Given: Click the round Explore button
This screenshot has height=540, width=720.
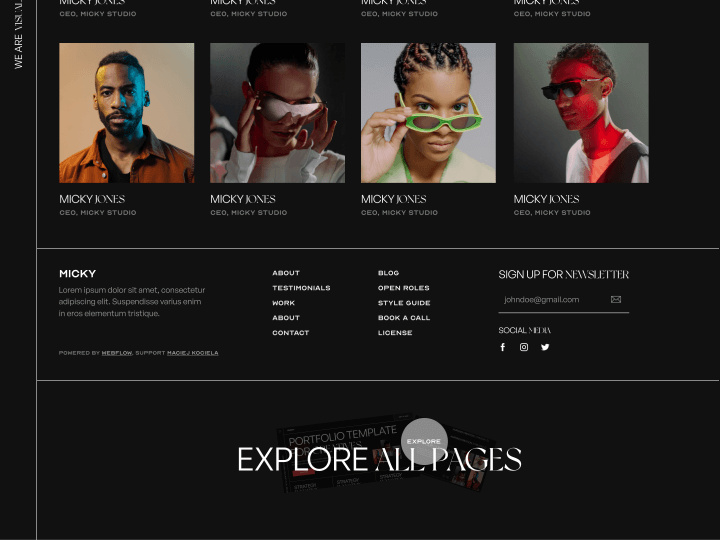Looking at the screenshot, I should [x=424, y=441].
